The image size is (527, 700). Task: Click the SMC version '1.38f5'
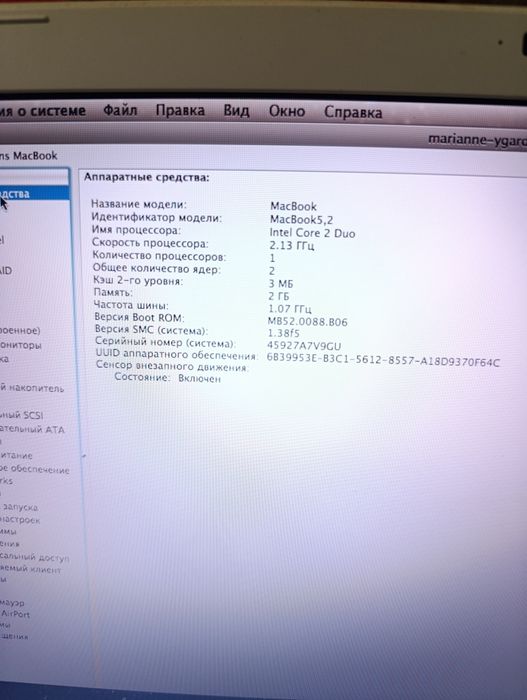click(x=284, y=333)
